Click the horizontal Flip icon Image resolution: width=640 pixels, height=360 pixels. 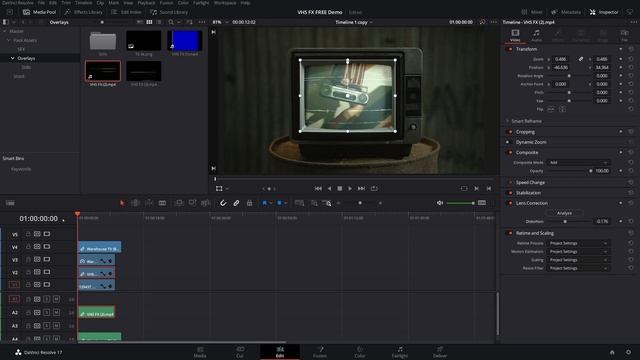pos(551,109)
